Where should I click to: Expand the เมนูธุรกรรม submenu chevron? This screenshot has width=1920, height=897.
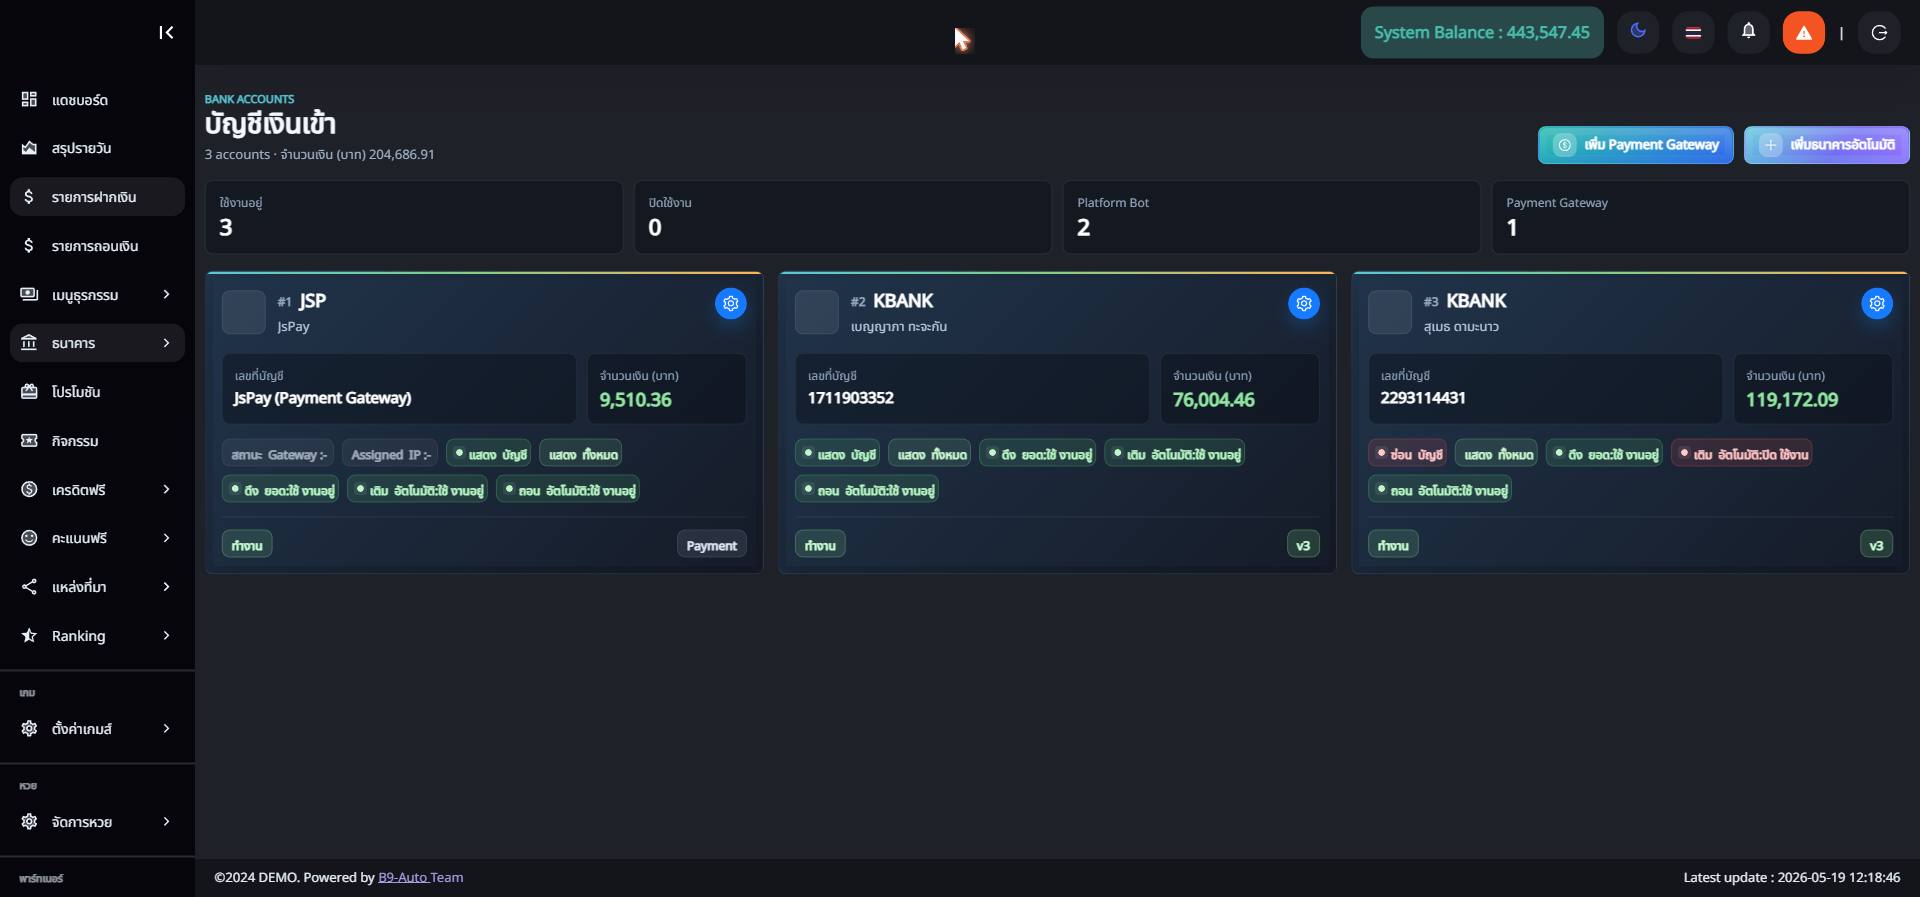point(166,294)
